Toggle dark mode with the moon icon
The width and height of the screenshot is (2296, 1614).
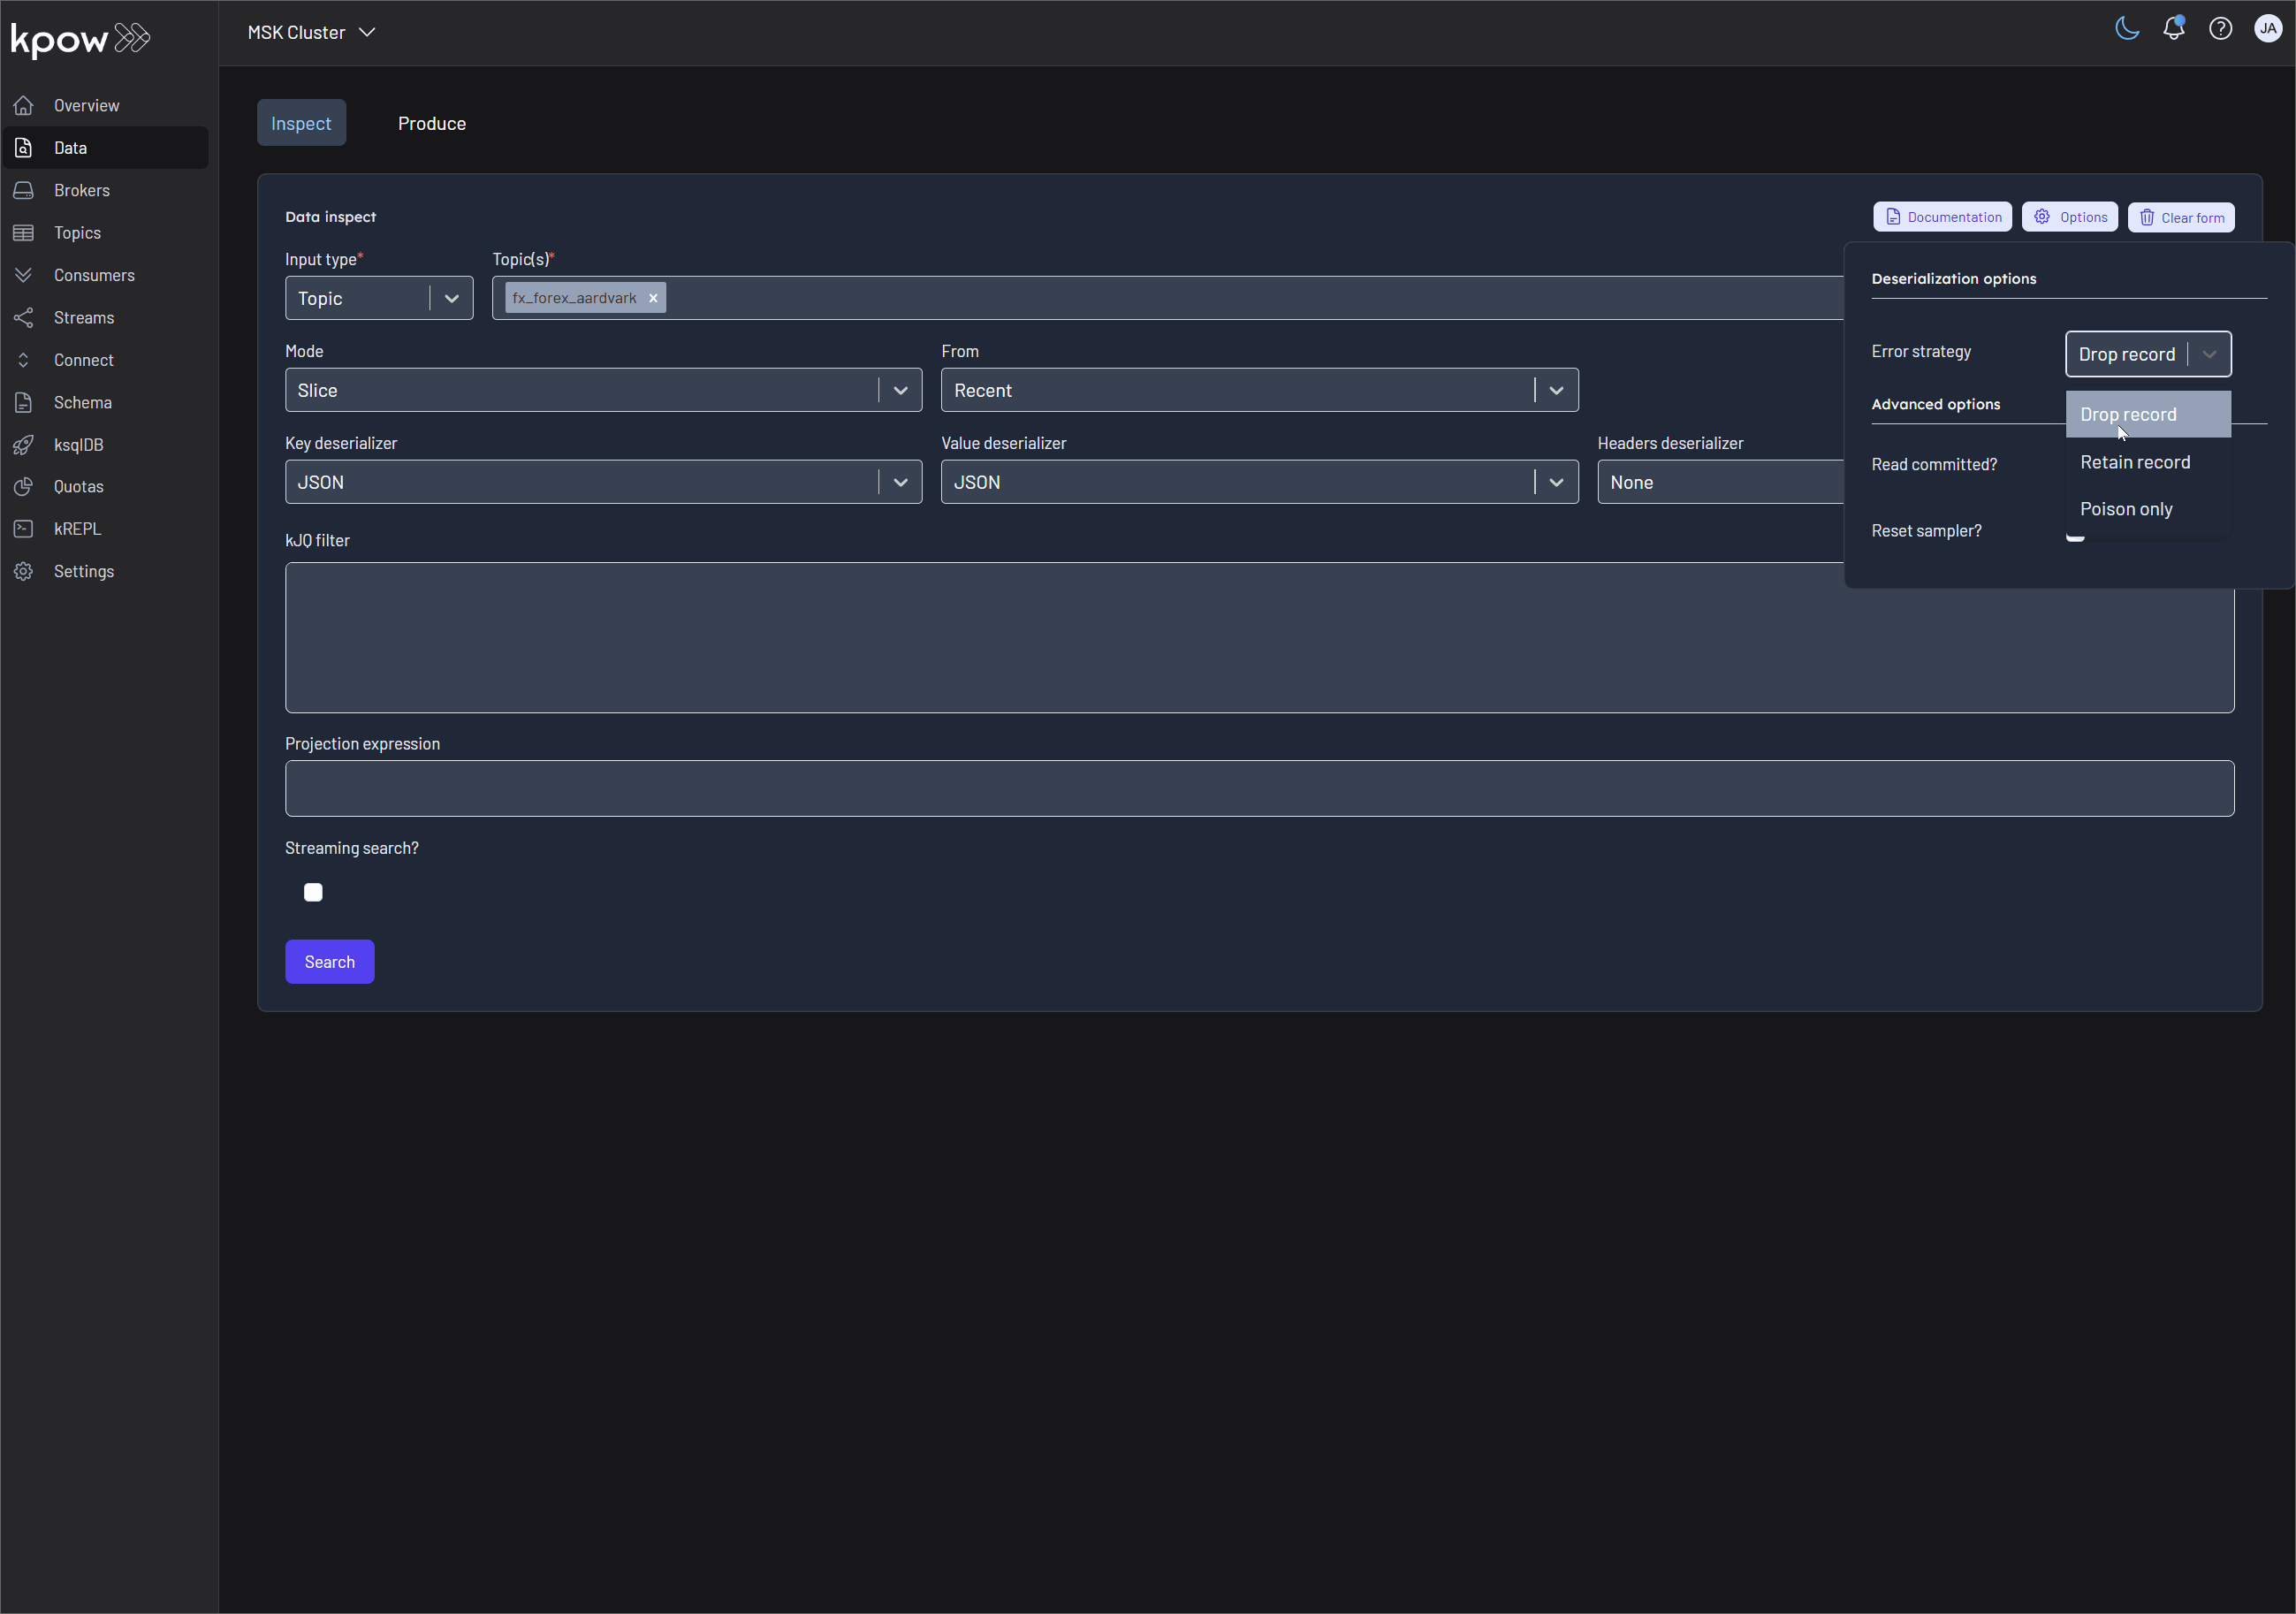click(2126, 28)
